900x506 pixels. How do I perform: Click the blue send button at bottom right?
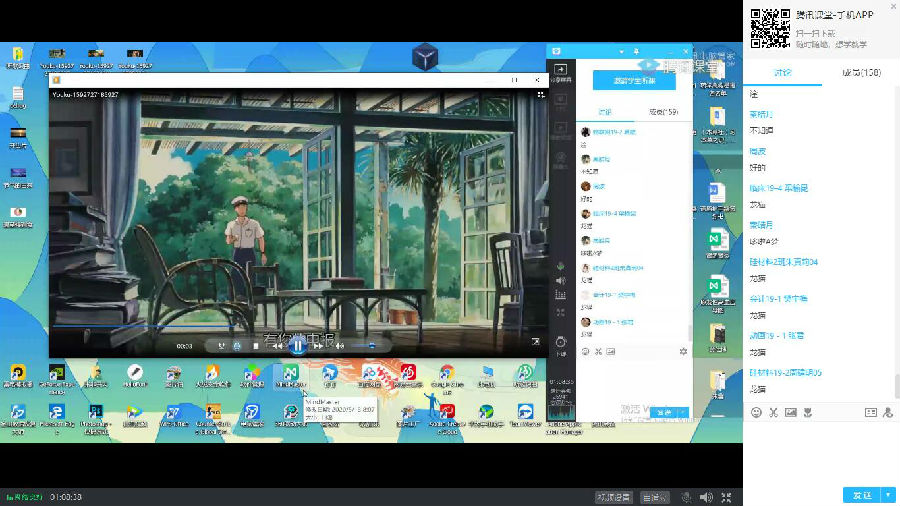862,495
